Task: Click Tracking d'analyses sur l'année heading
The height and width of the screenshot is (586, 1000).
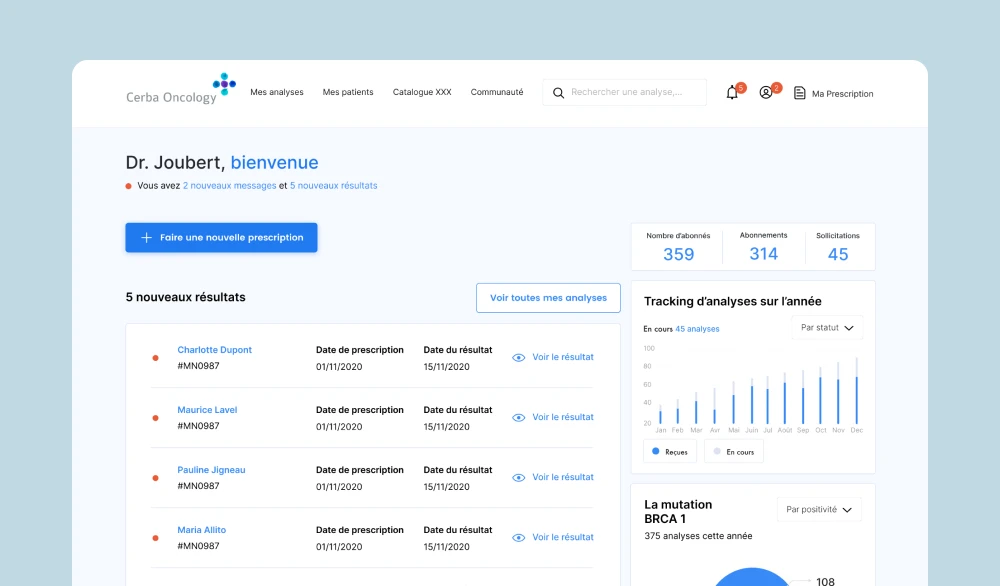Action: pyautogui.click(x=733, y=301)
